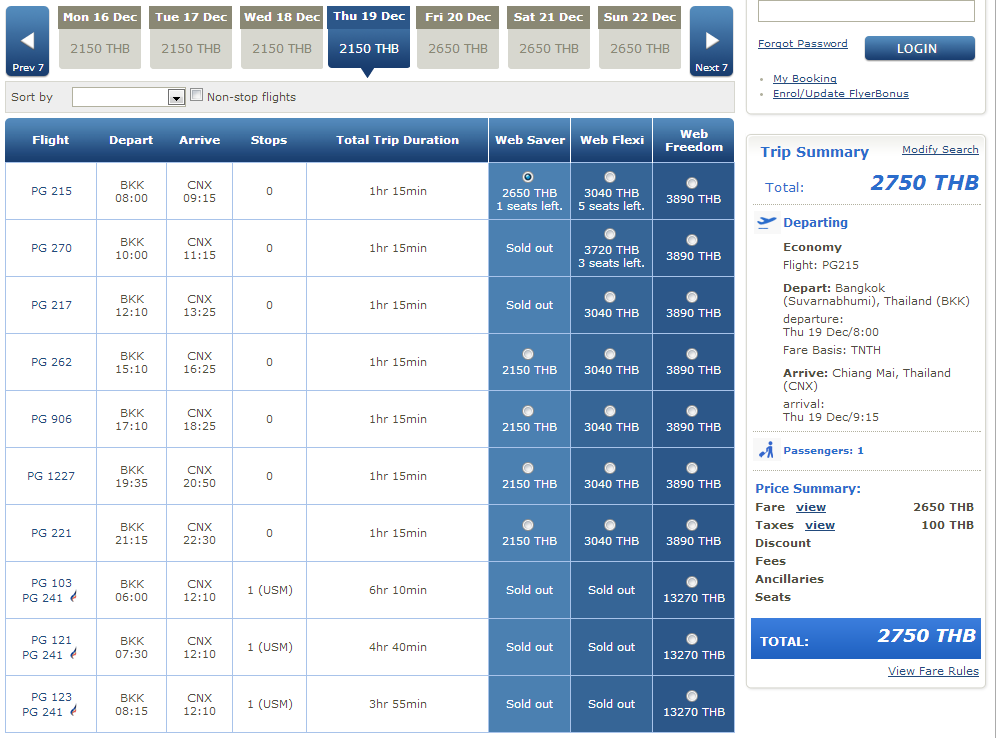Viewport: 1001px width, 738px height.
Task: Go to next 7 days arrow
Action: tap(711, 41)
